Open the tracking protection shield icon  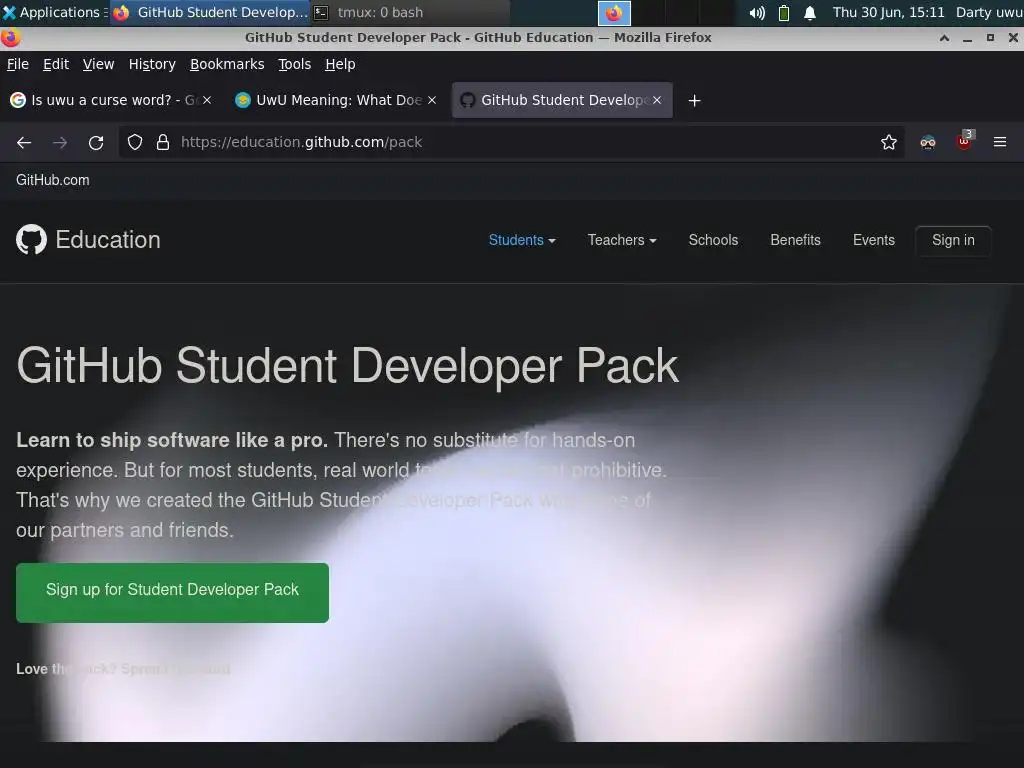(x=135, y=142)
